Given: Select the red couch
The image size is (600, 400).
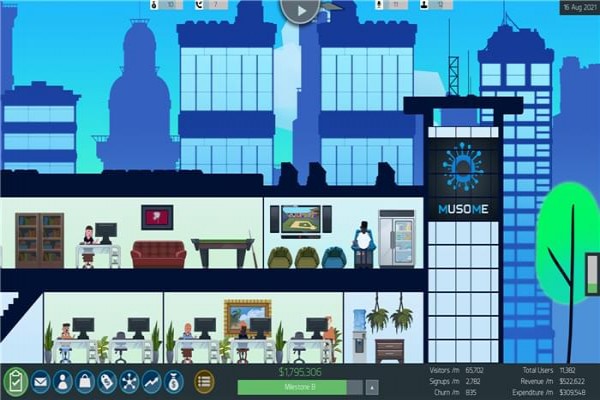Looking at the screenshot, I should pos(158,254).
